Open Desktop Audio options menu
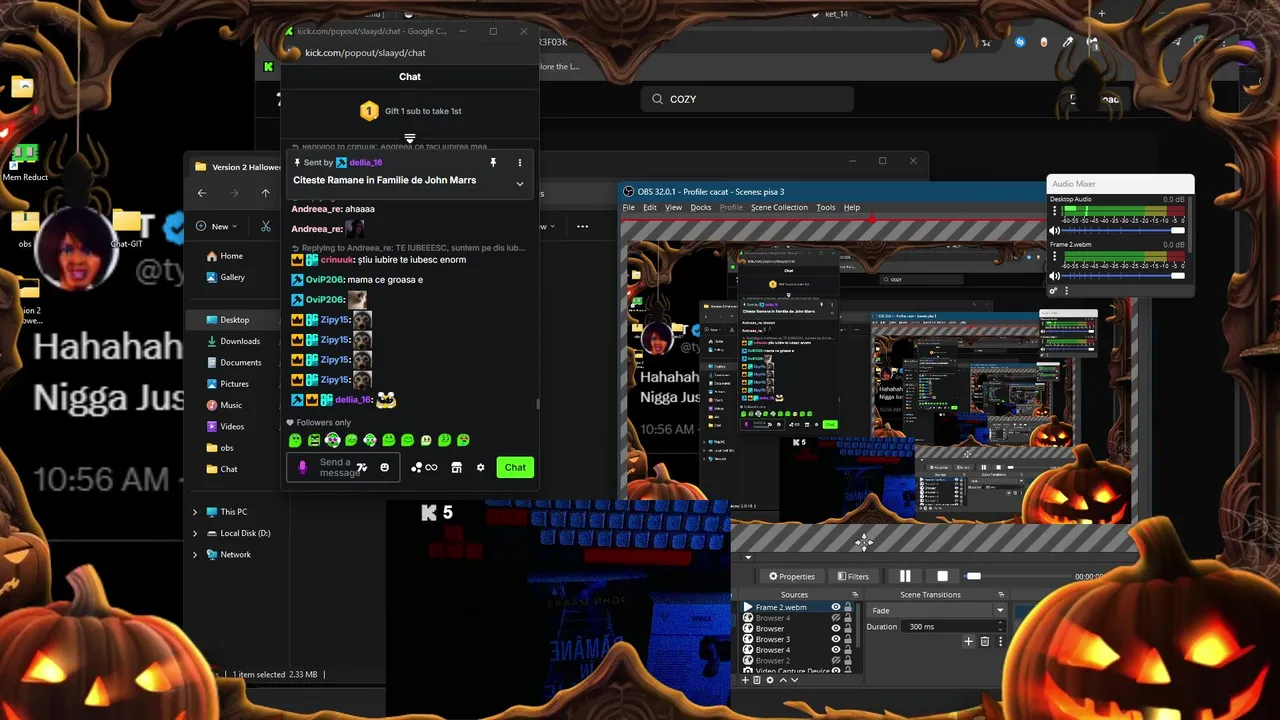1280x720 pixels. 1054,211
